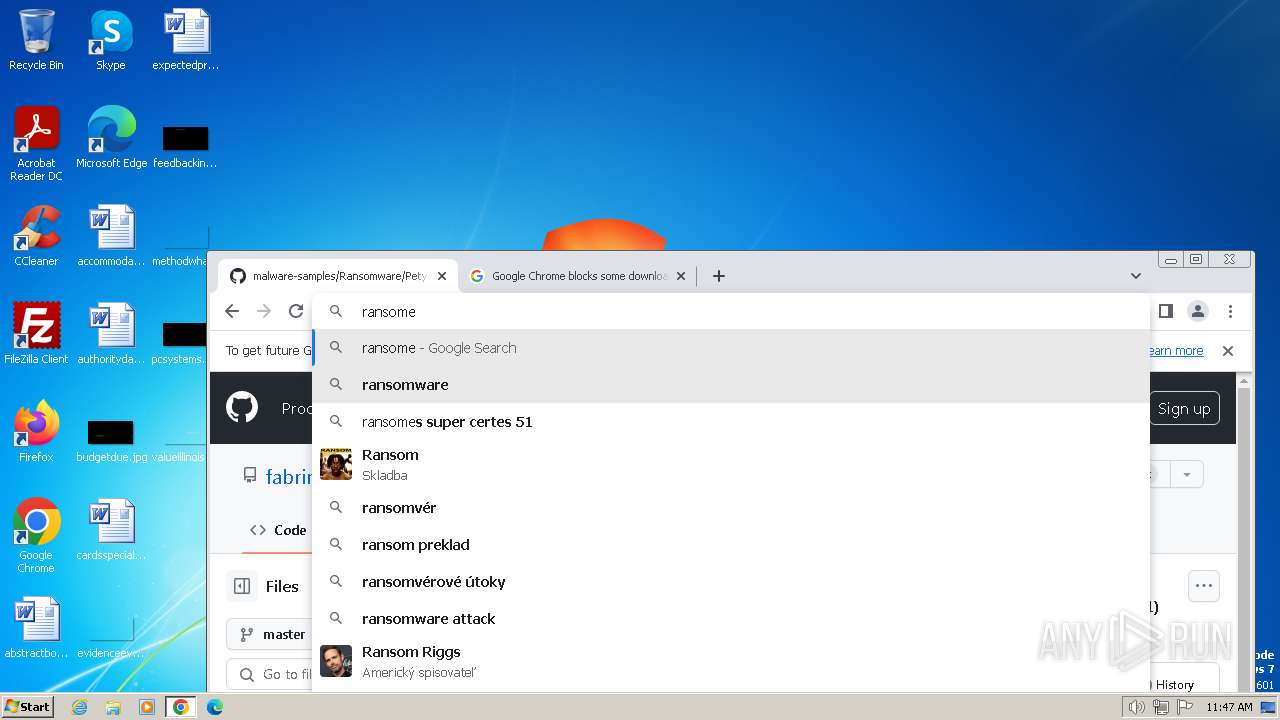Open the Code tab on GitHub
The height and width of the screenshot is (720, 1280).
click(x=278, y=530)
